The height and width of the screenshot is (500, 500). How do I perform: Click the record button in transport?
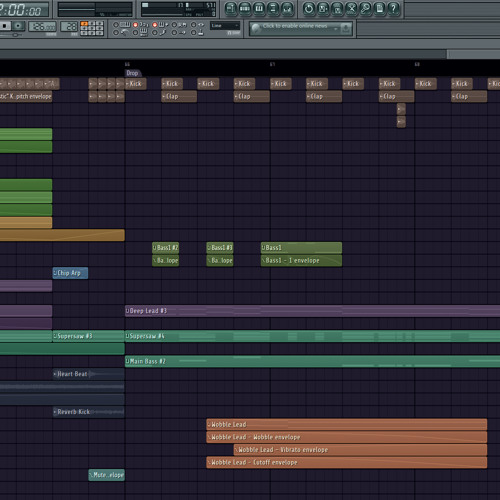click(19, 26)
